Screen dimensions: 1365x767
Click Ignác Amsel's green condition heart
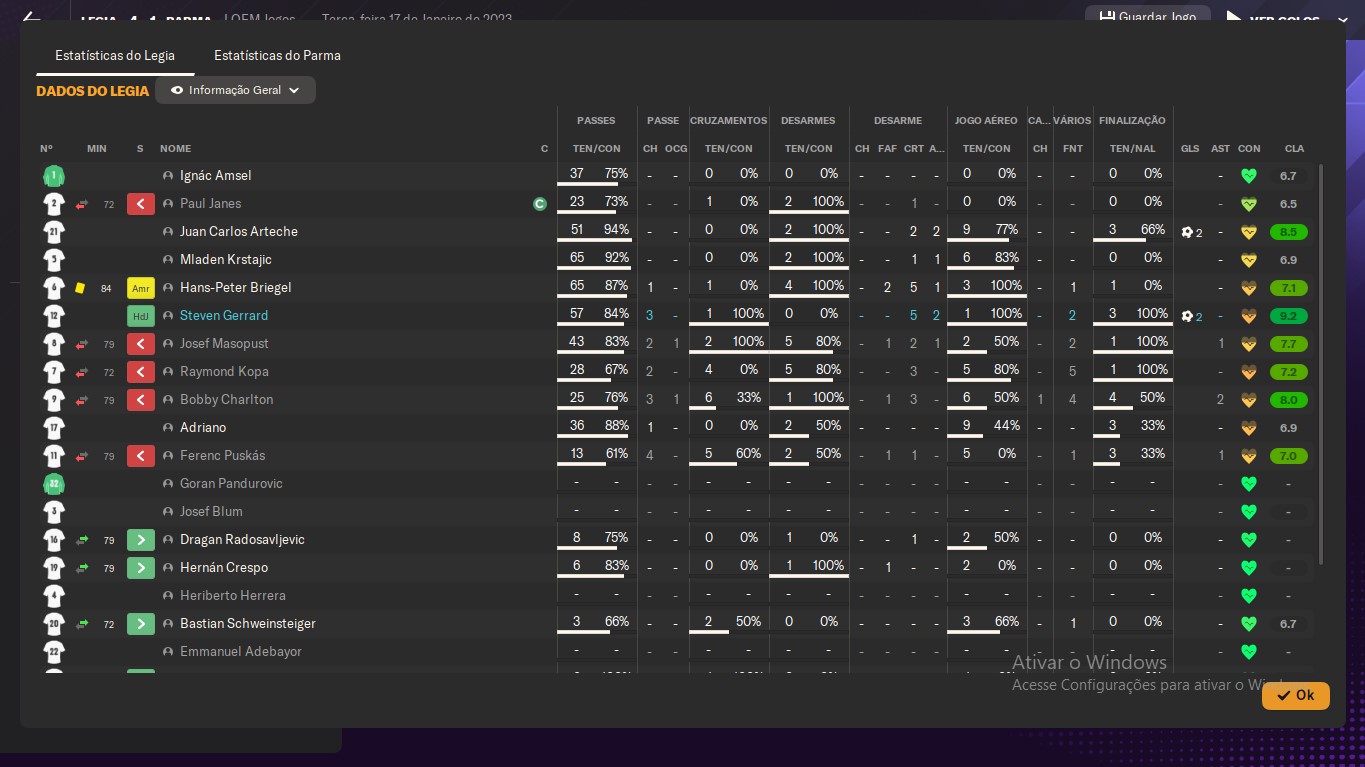coord(1248,176)
